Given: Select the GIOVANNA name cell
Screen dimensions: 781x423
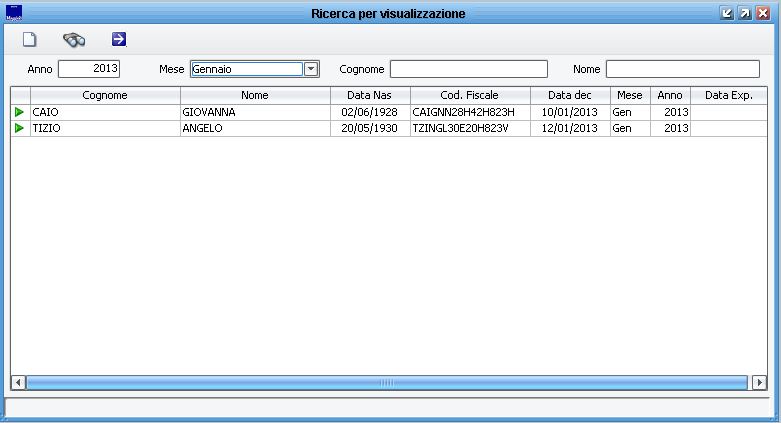Looking at the screenshot, I should click(255, 113).
